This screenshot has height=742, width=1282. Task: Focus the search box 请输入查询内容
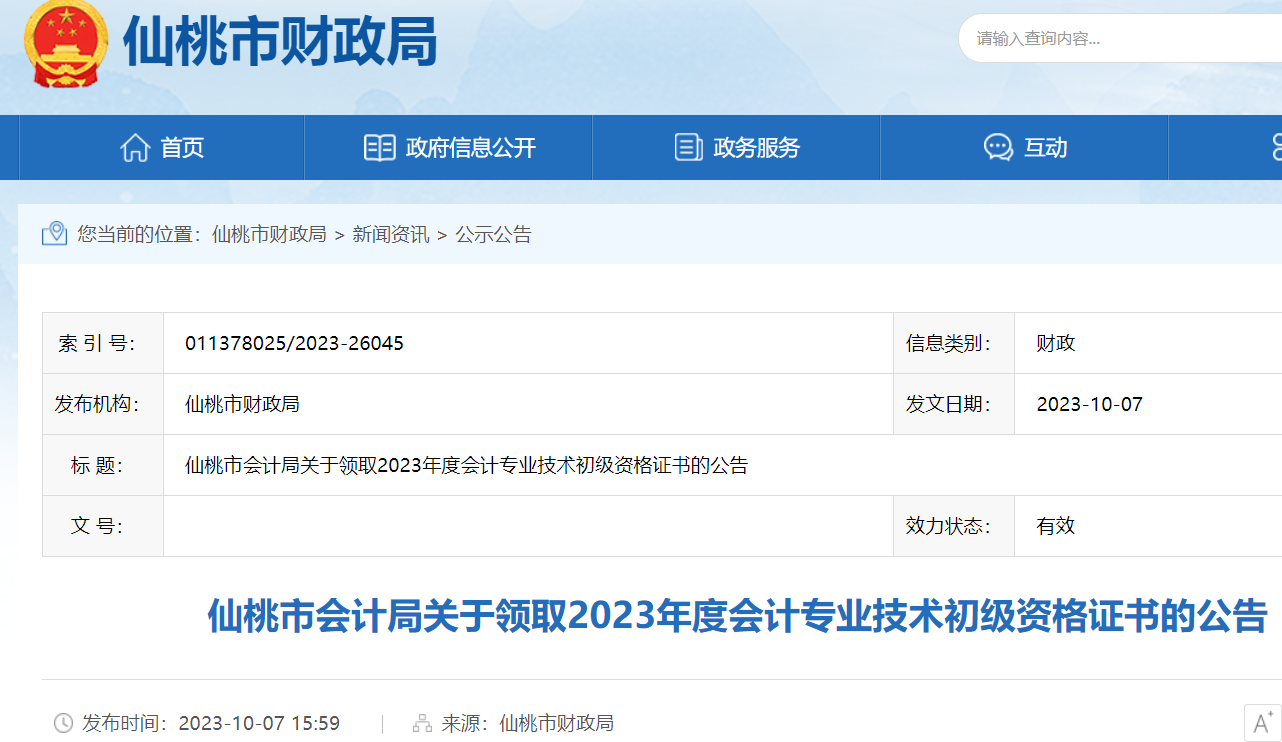tap(1120, 39)
